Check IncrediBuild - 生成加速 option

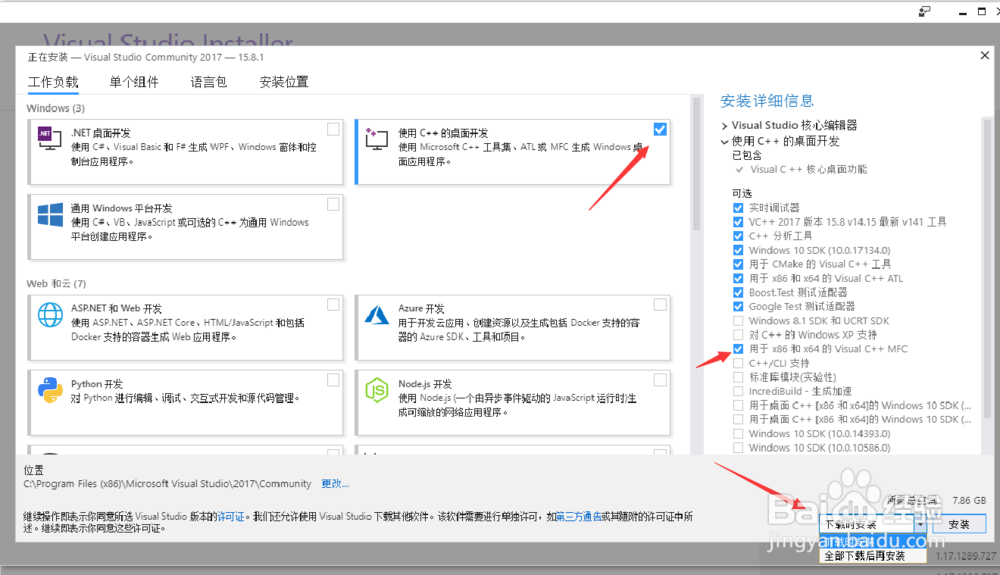738,391
